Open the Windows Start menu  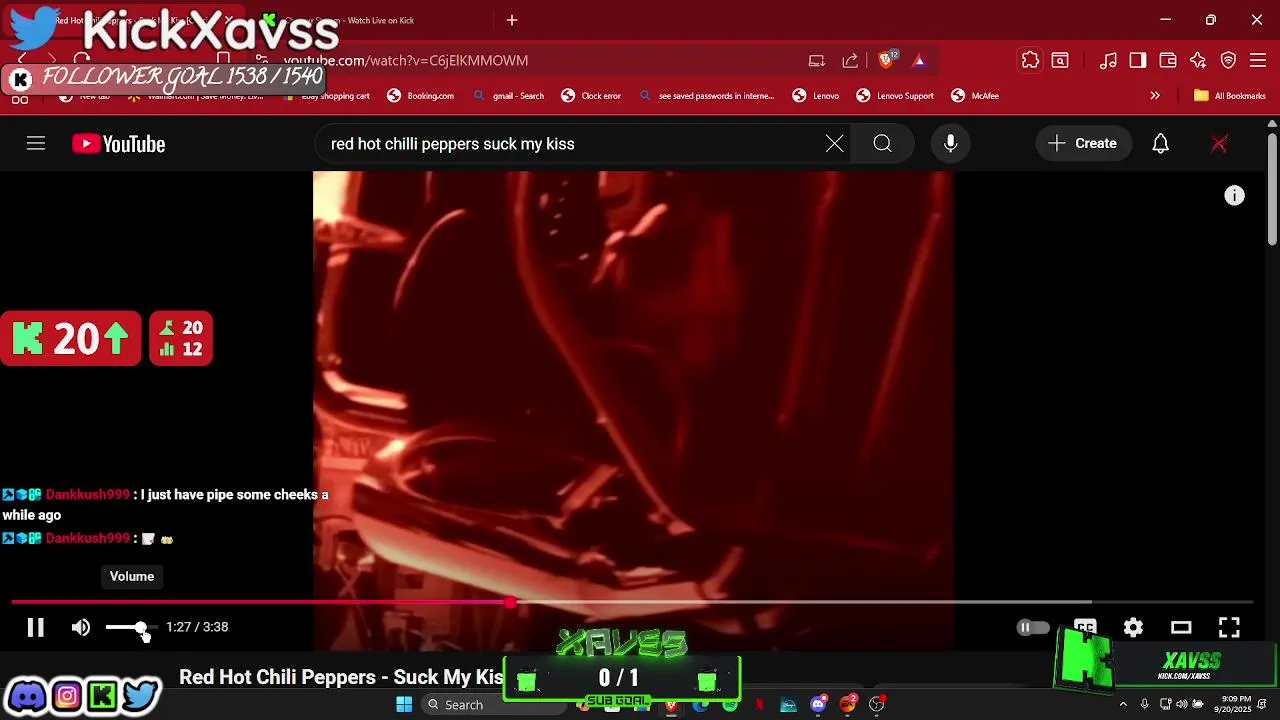404,705
